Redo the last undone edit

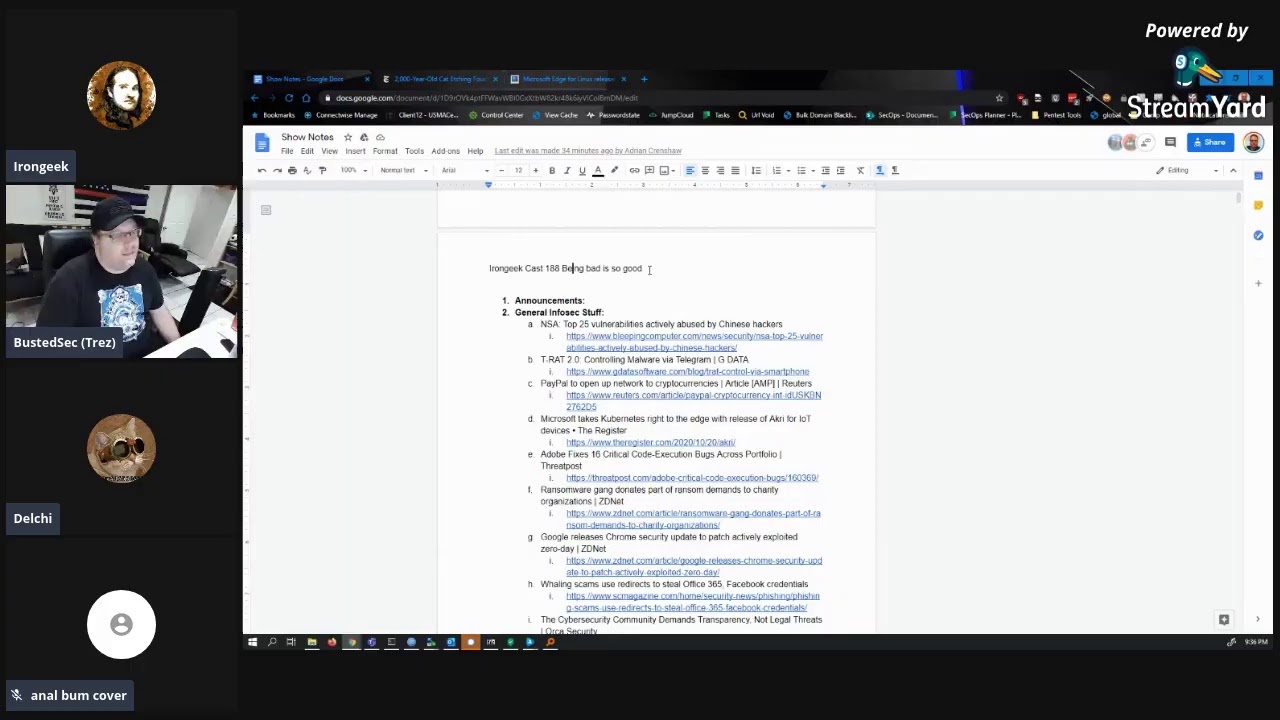tap(277, 170)
